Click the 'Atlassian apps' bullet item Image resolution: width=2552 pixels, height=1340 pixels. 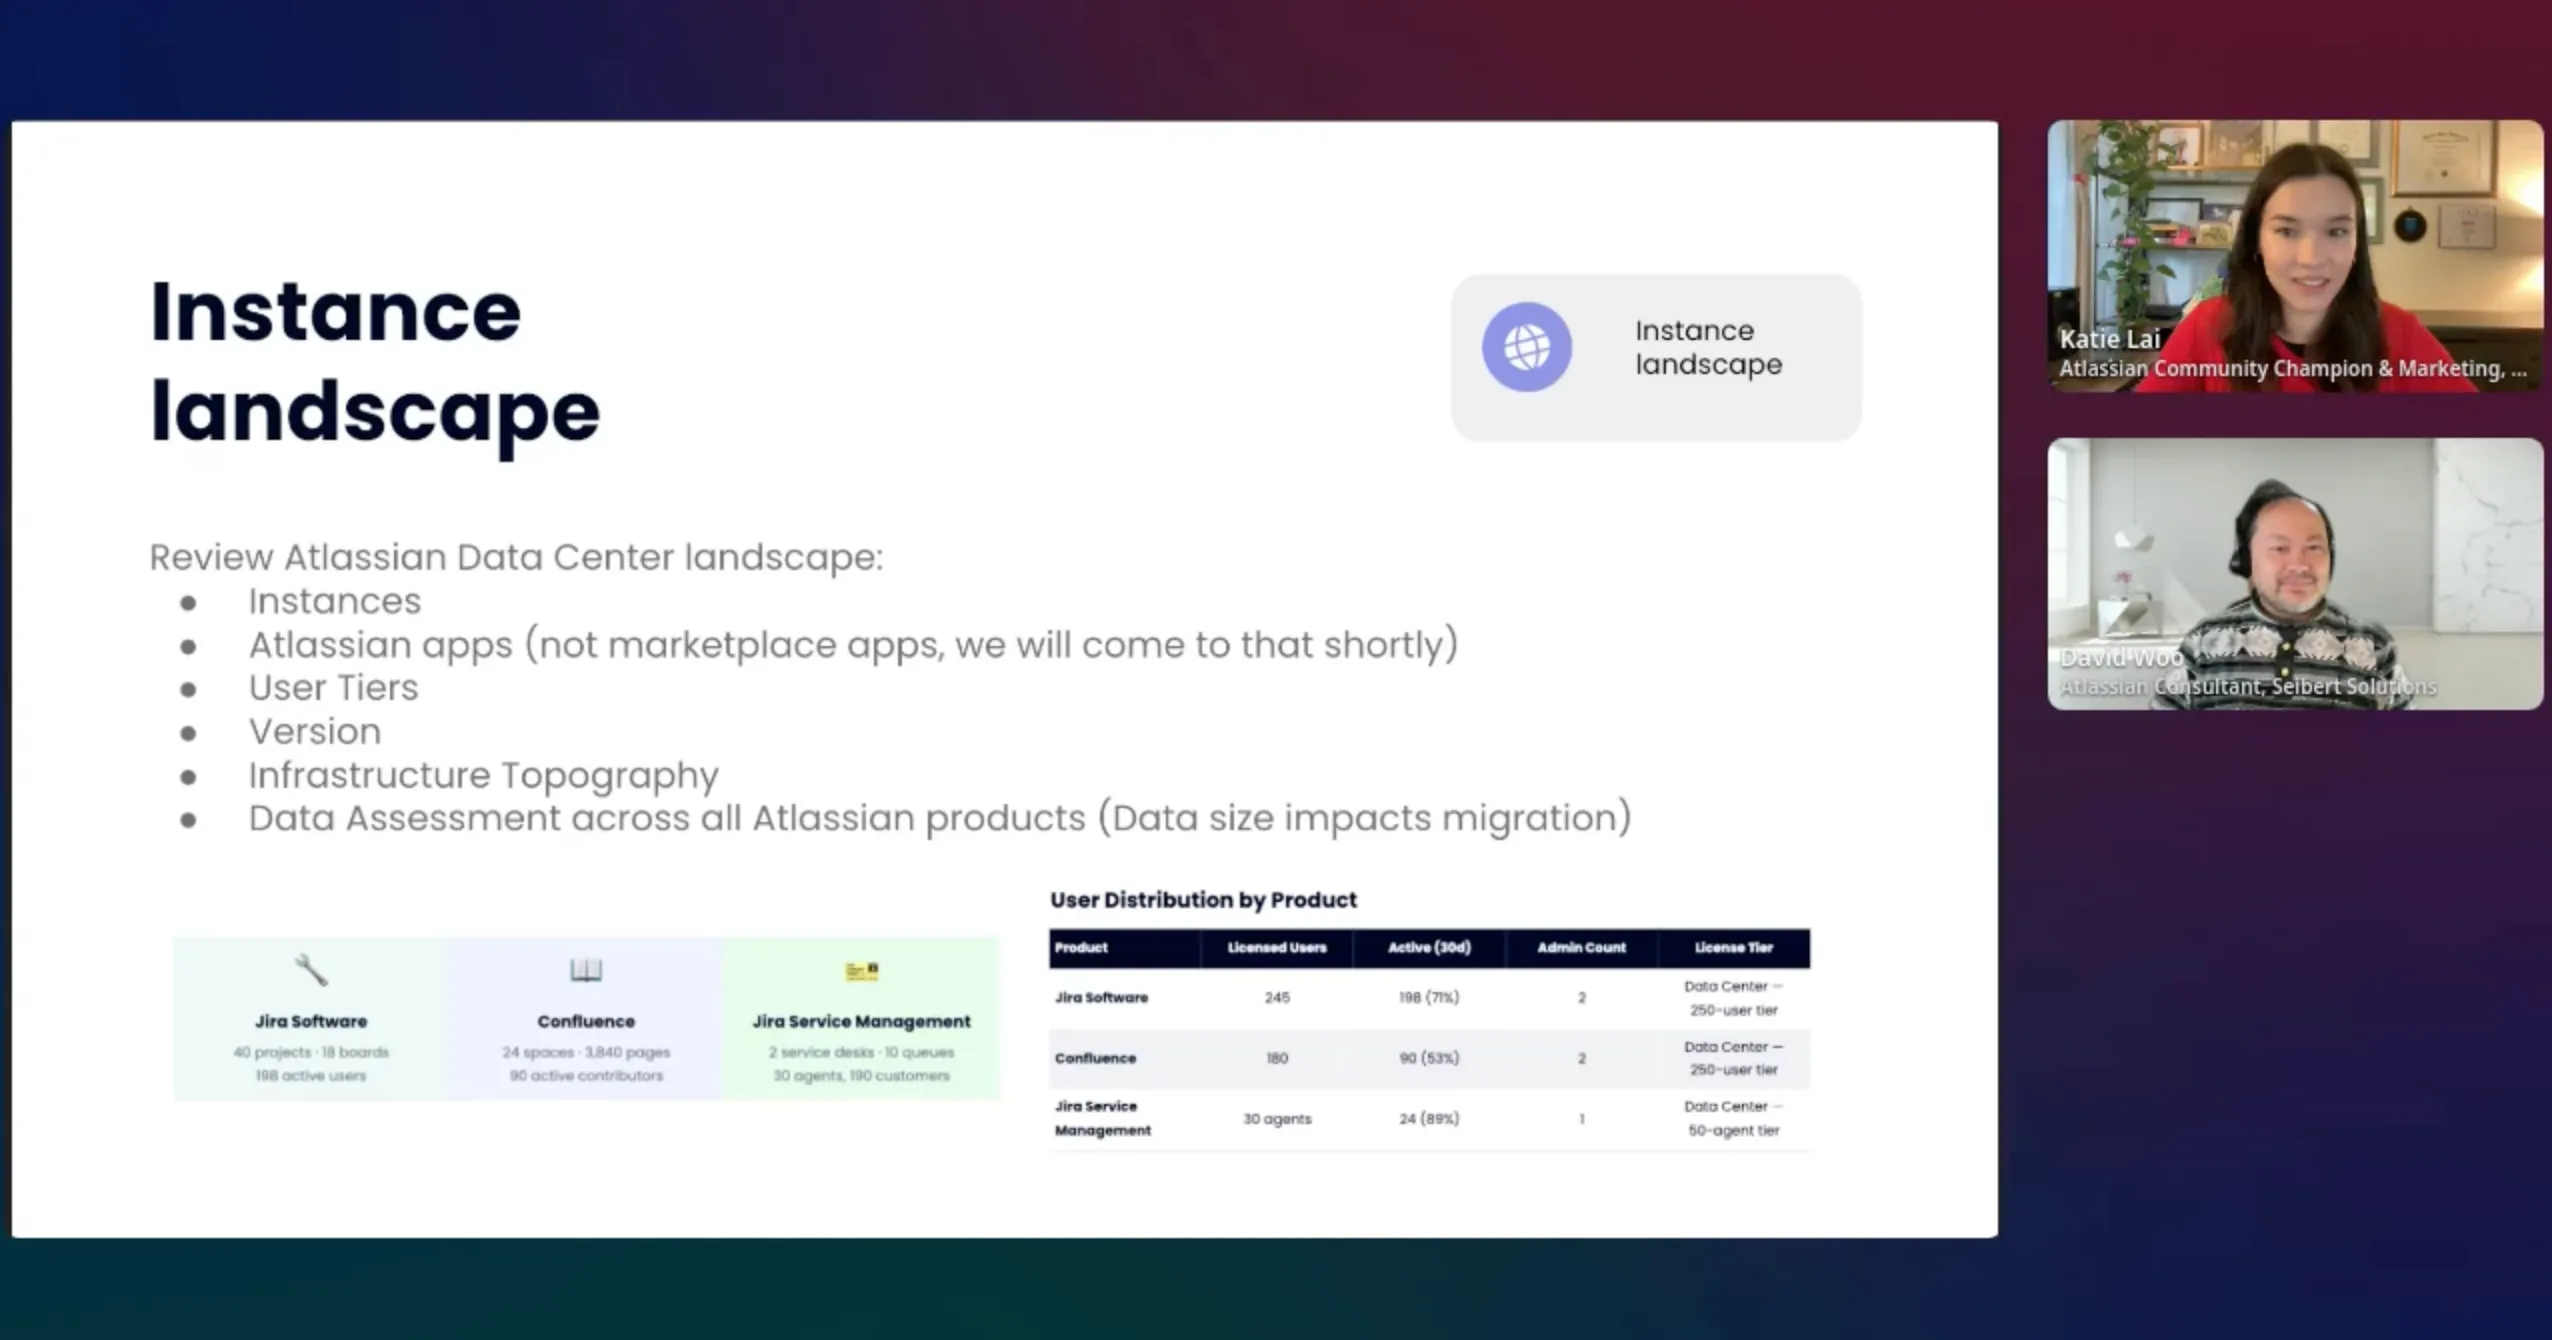click(x=853, y=645)
